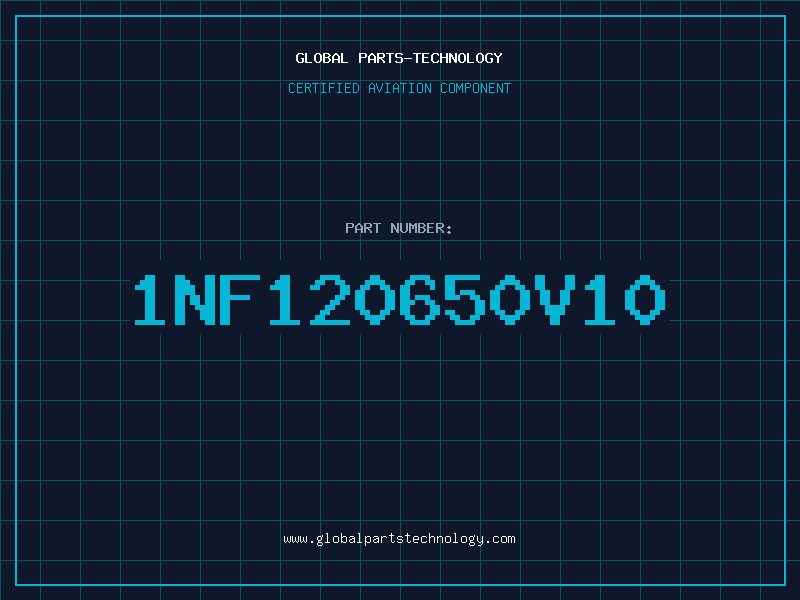Select the digit 6 in the part number
This screenshot has width=800, height=600.
tap(419, 300)
